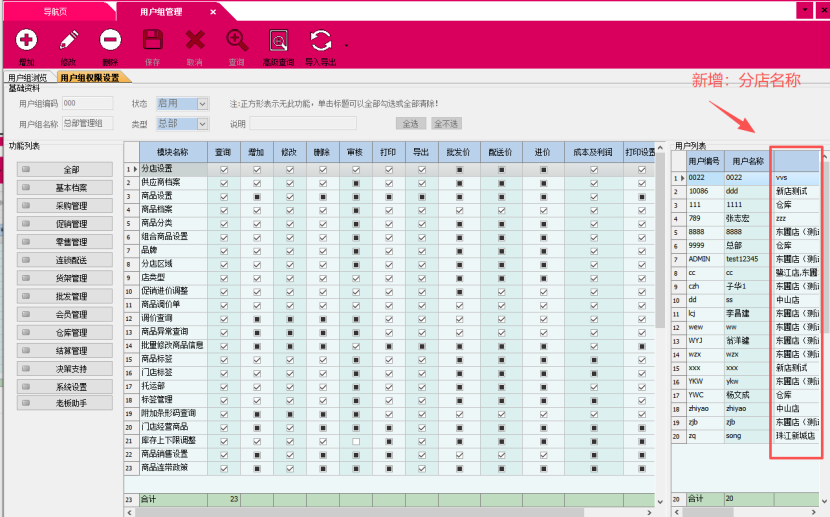The height and width of the screenshot is (517, 830).
Task: Select 决策支持 in the function list
Action: coord(65,368)
